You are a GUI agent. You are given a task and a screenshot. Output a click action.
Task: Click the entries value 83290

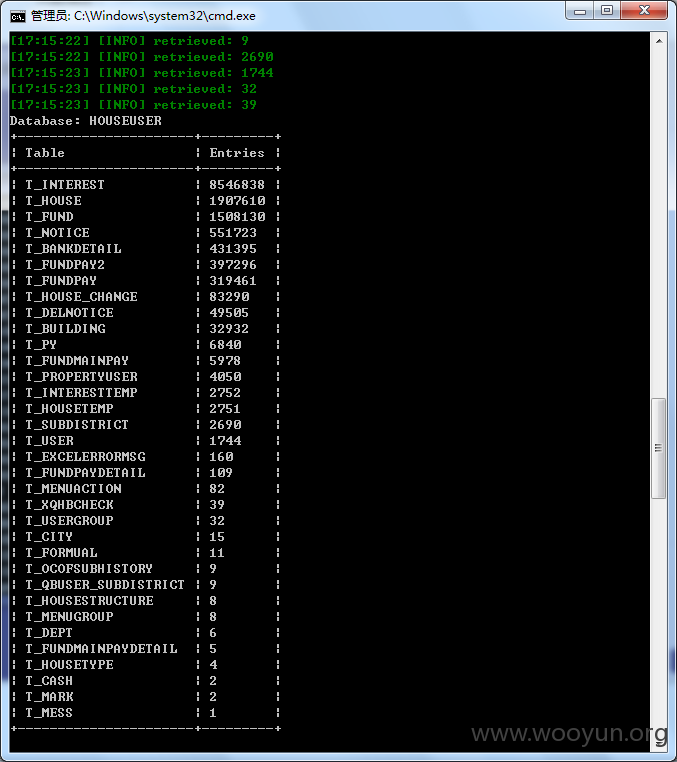(x=229, y=297)
